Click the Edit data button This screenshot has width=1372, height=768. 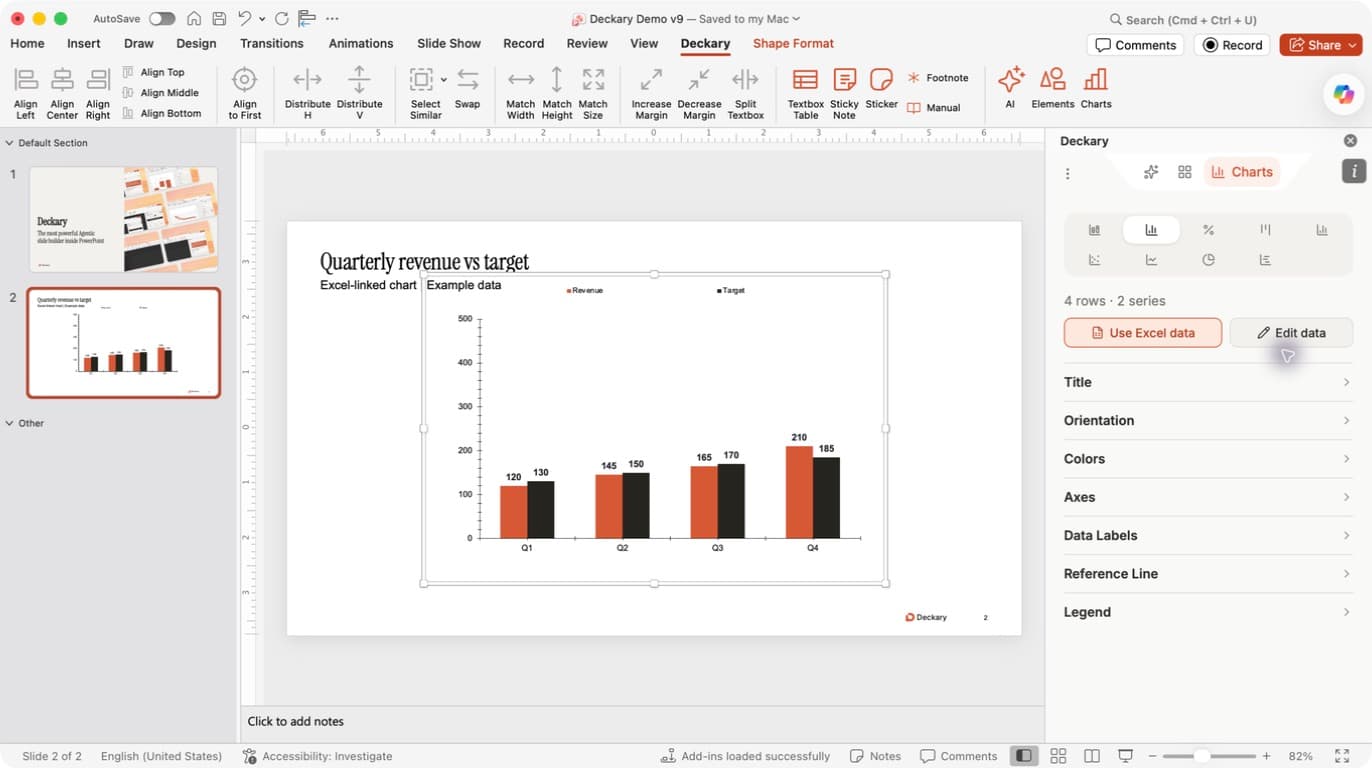[1291, 333]
